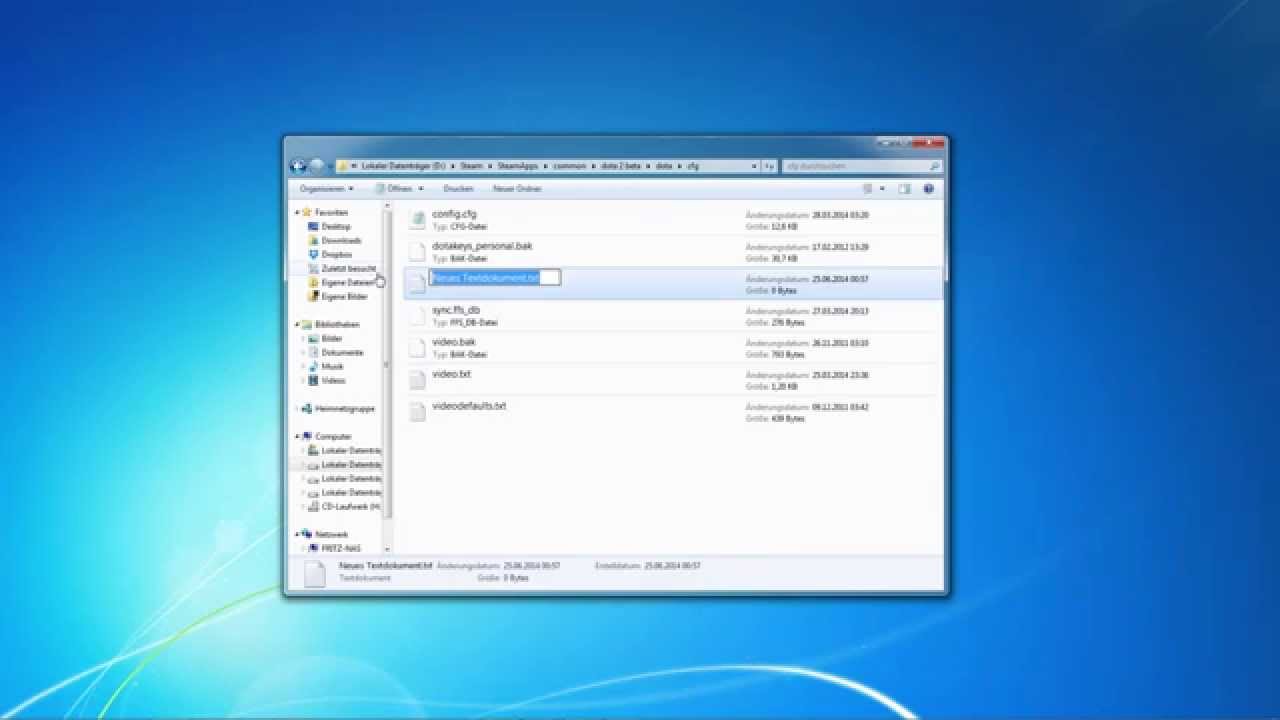
Task: Click inside the 'Neues Textdokument.txt' rename box
Action: coord(495,278)
